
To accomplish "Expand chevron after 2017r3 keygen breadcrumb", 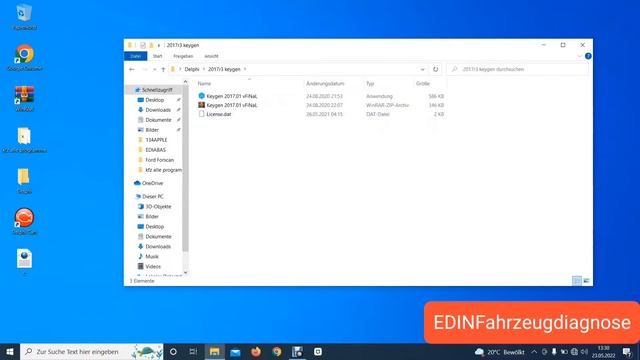I will (x=245, y=69).
